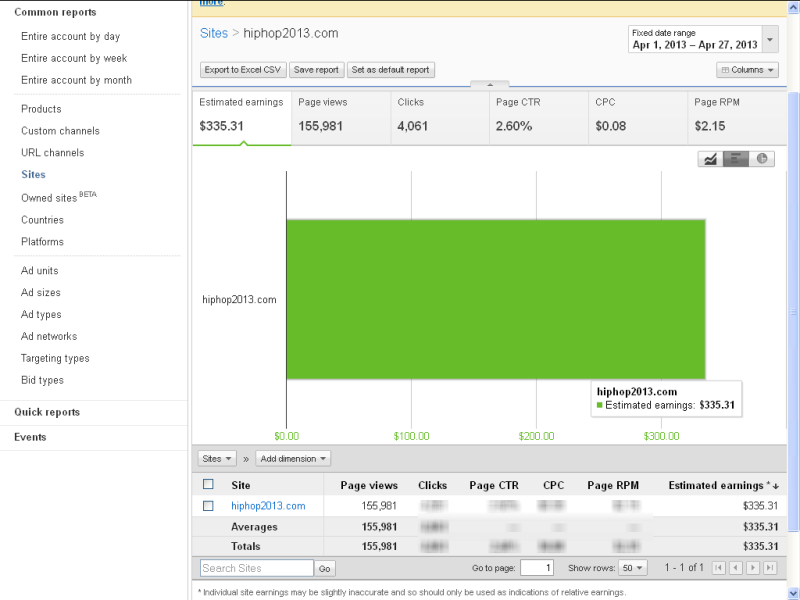Click the Save report button
Image resolution: width=800 pixels, height=600 pixels.
click(x=316, y=70)
